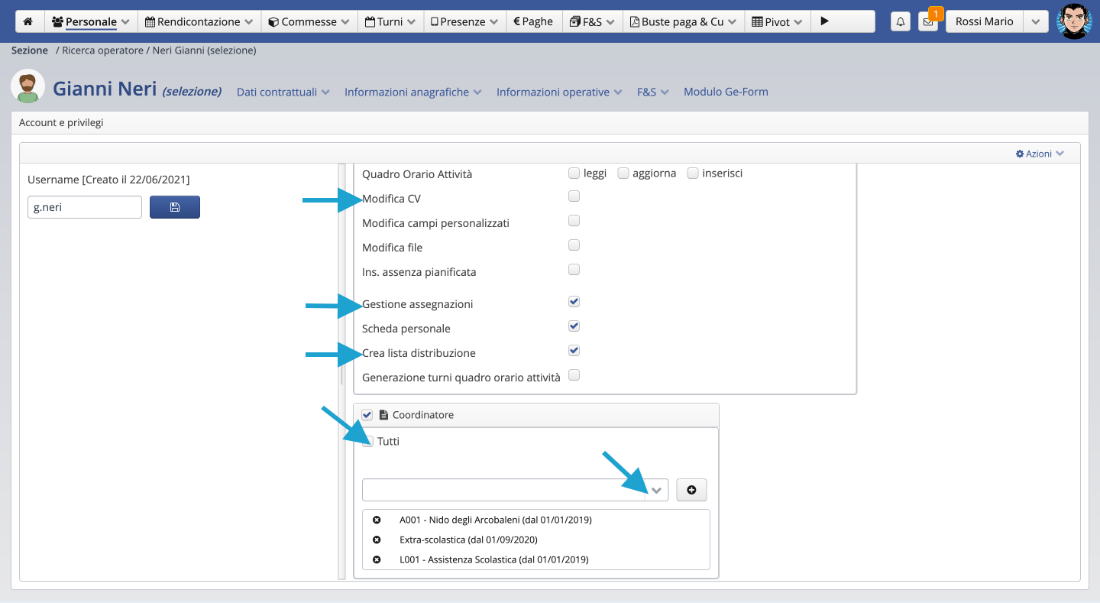Click the username field containing g.neri
The height and width of the screenshot is (603, 1100).
point(84,207)
